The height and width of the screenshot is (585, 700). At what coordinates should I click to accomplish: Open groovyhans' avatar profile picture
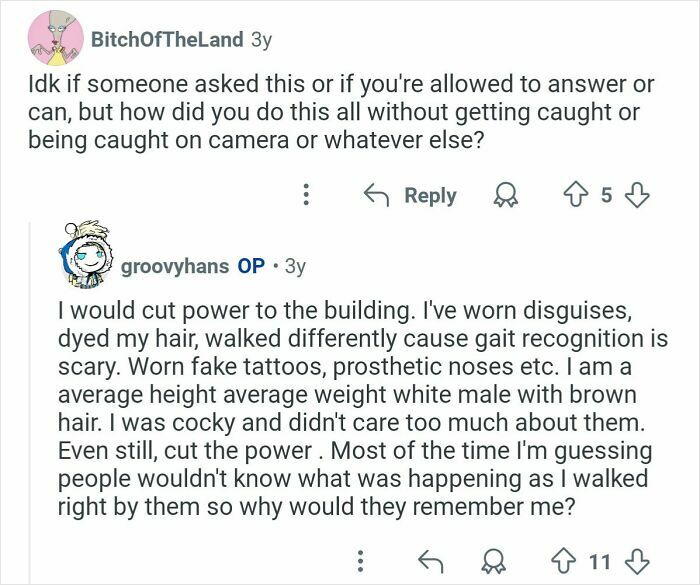[85, 254]
